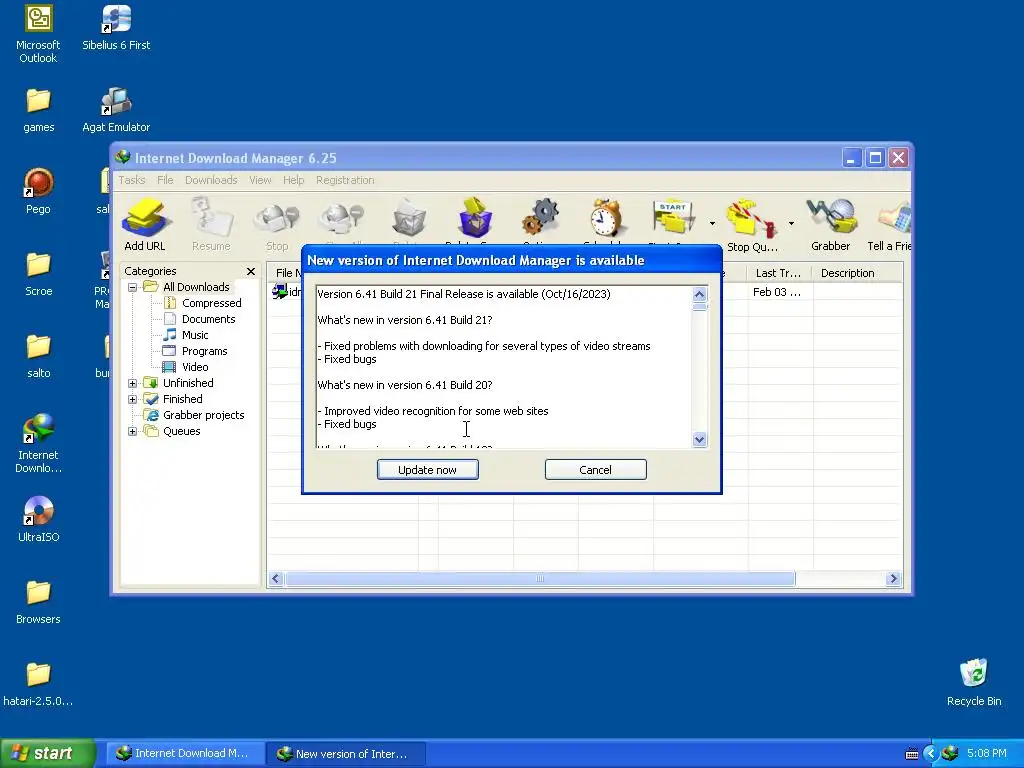Open the Internet Download Manager desktop shortcut
1024x768 pixels.
pos(38,443)
